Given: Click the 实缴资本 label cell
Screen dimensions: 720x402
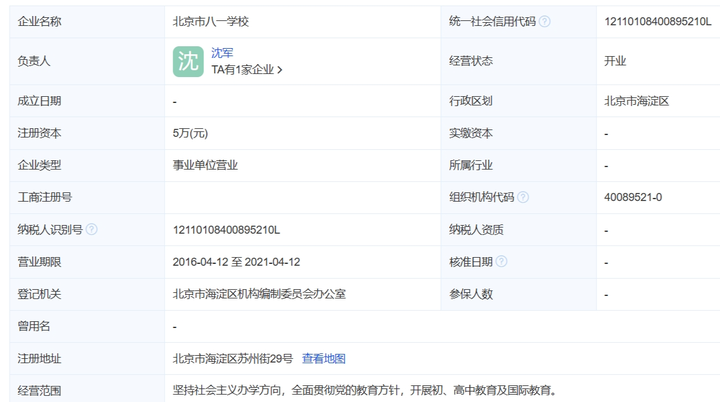Looking at the screenshot, I should 519,133.
